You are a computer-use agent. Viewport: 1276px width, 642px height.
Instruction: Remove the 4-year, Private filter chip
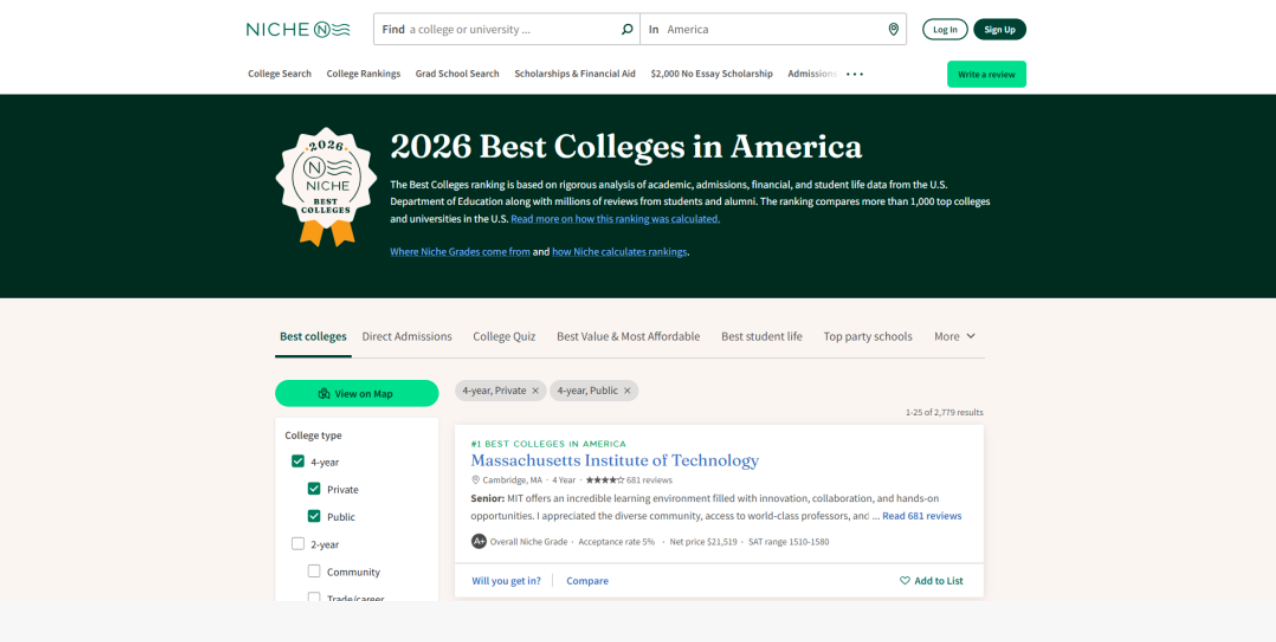(x=535, y=391)
